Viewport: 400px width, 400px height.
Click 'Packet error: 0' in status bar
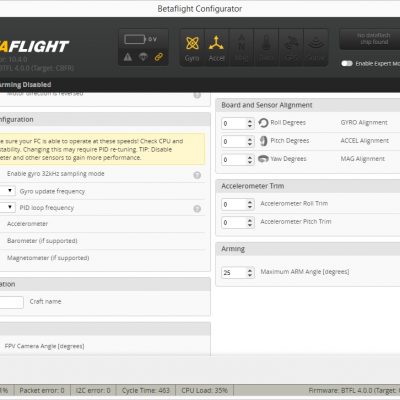click(42, 390)
